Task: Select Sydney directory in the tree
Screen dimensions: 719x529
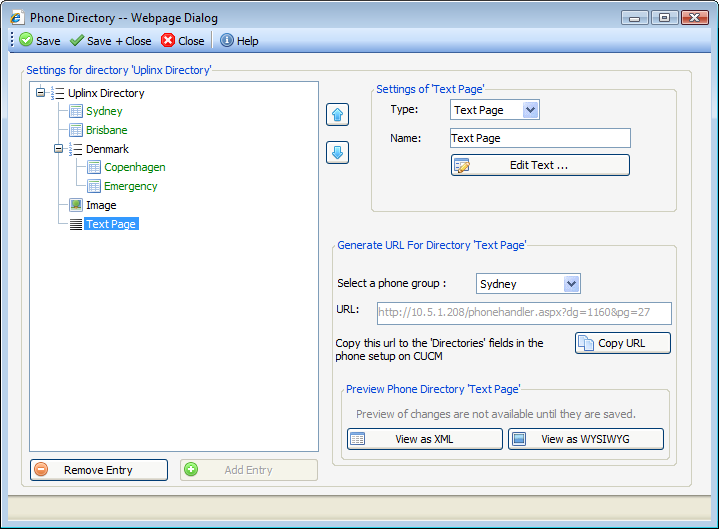Action: [104, 111]
